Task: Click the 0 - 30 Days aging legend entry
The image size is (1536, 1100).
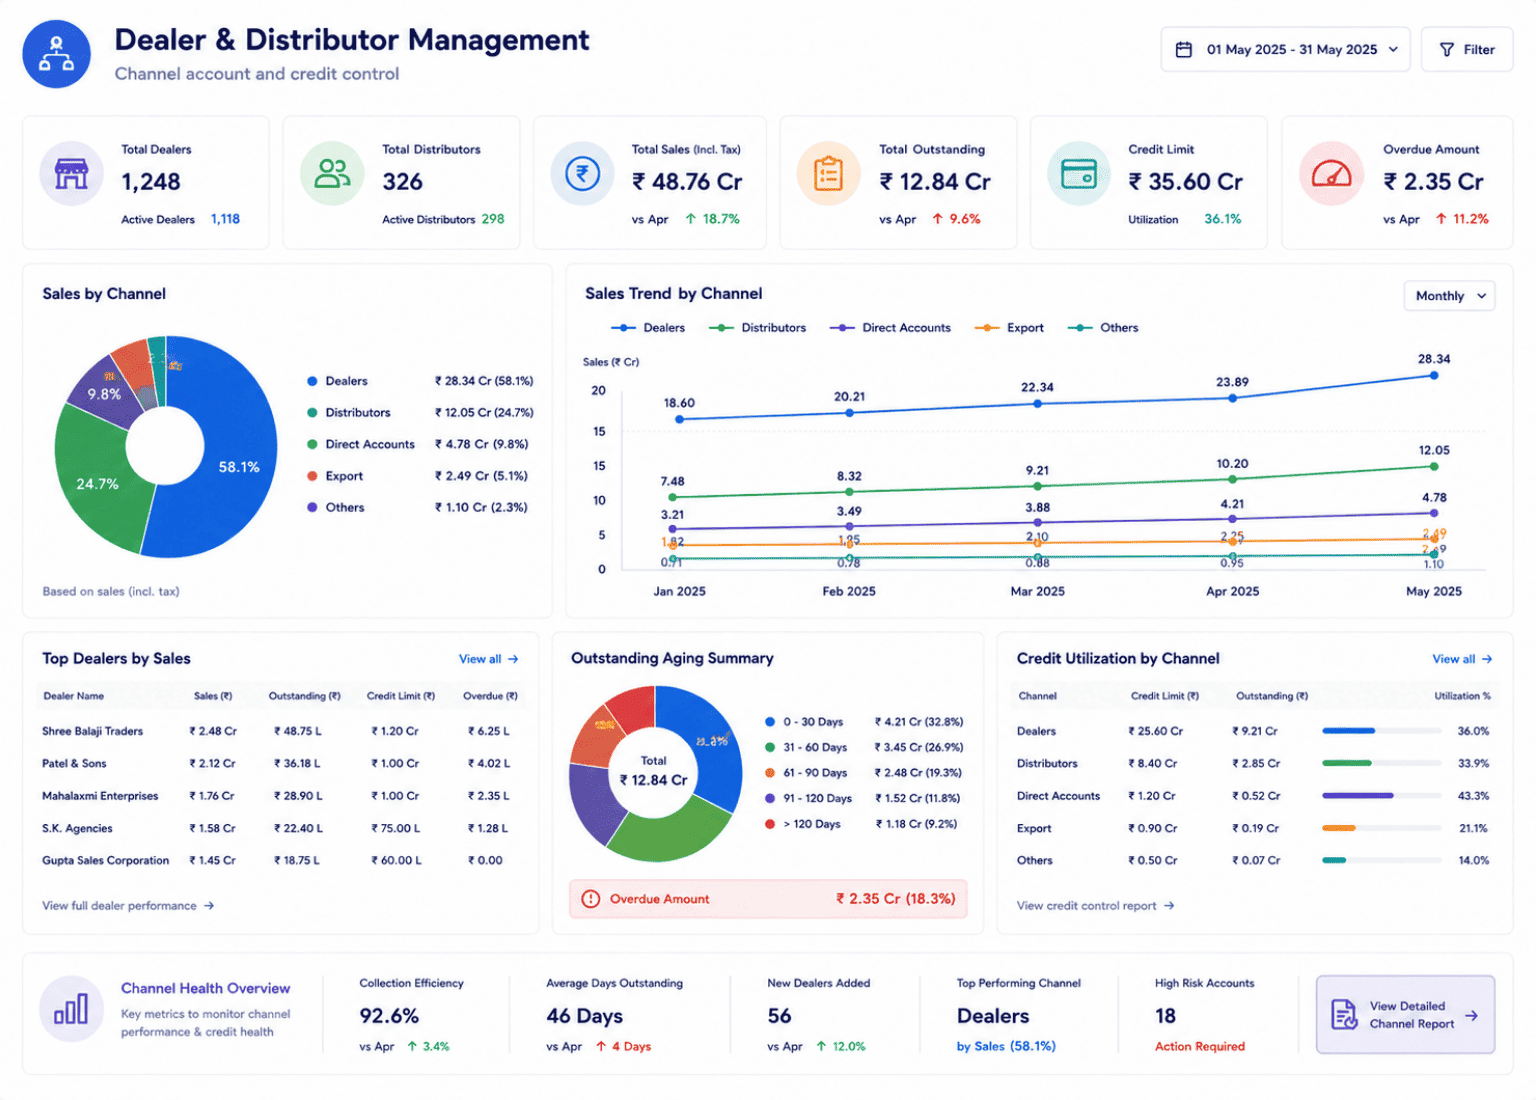Action: click(864, 722)
